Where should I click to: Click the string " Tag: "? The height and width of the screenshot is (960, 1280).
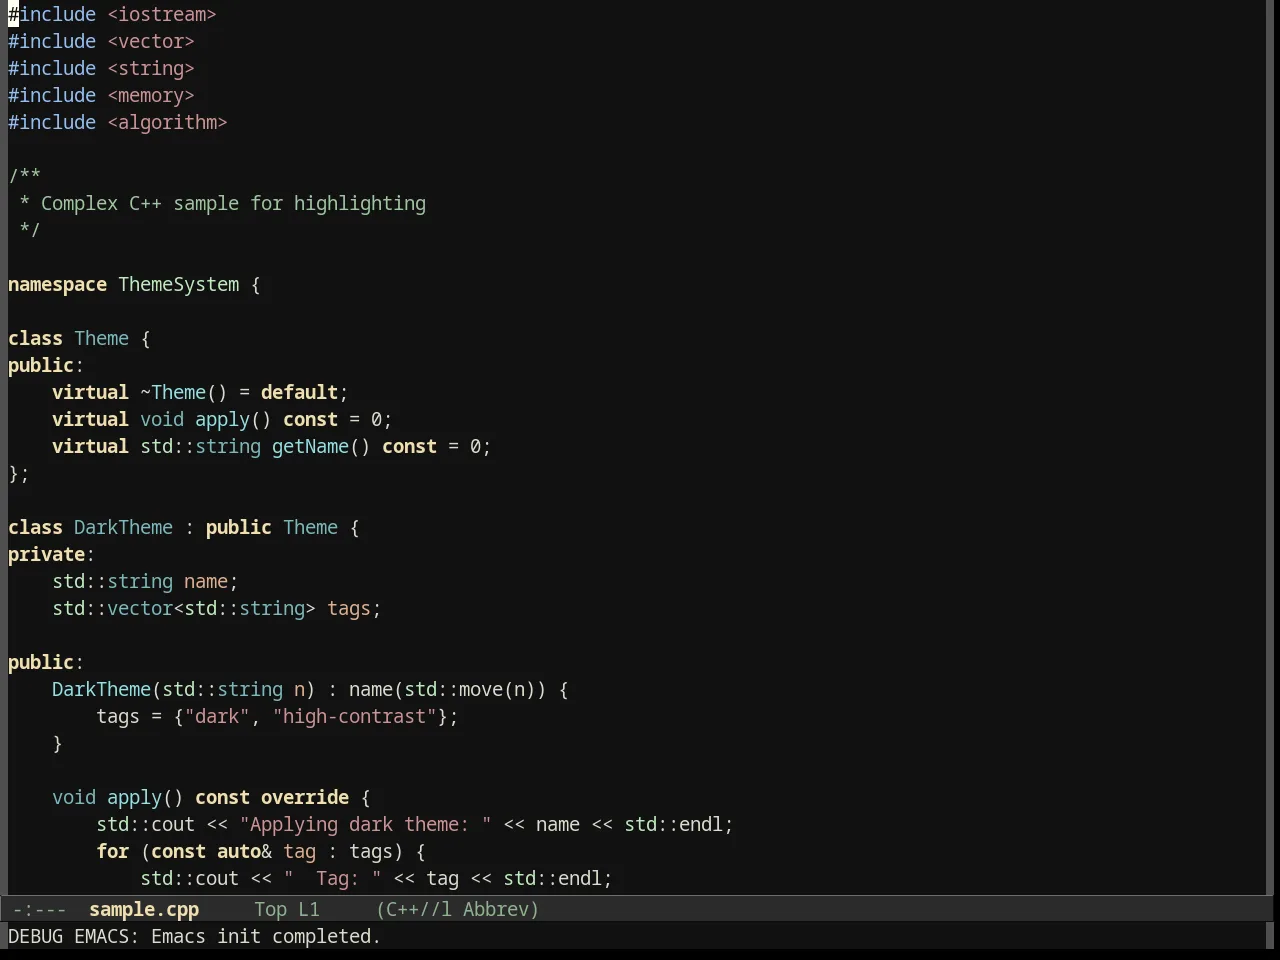tap(332, 878)
